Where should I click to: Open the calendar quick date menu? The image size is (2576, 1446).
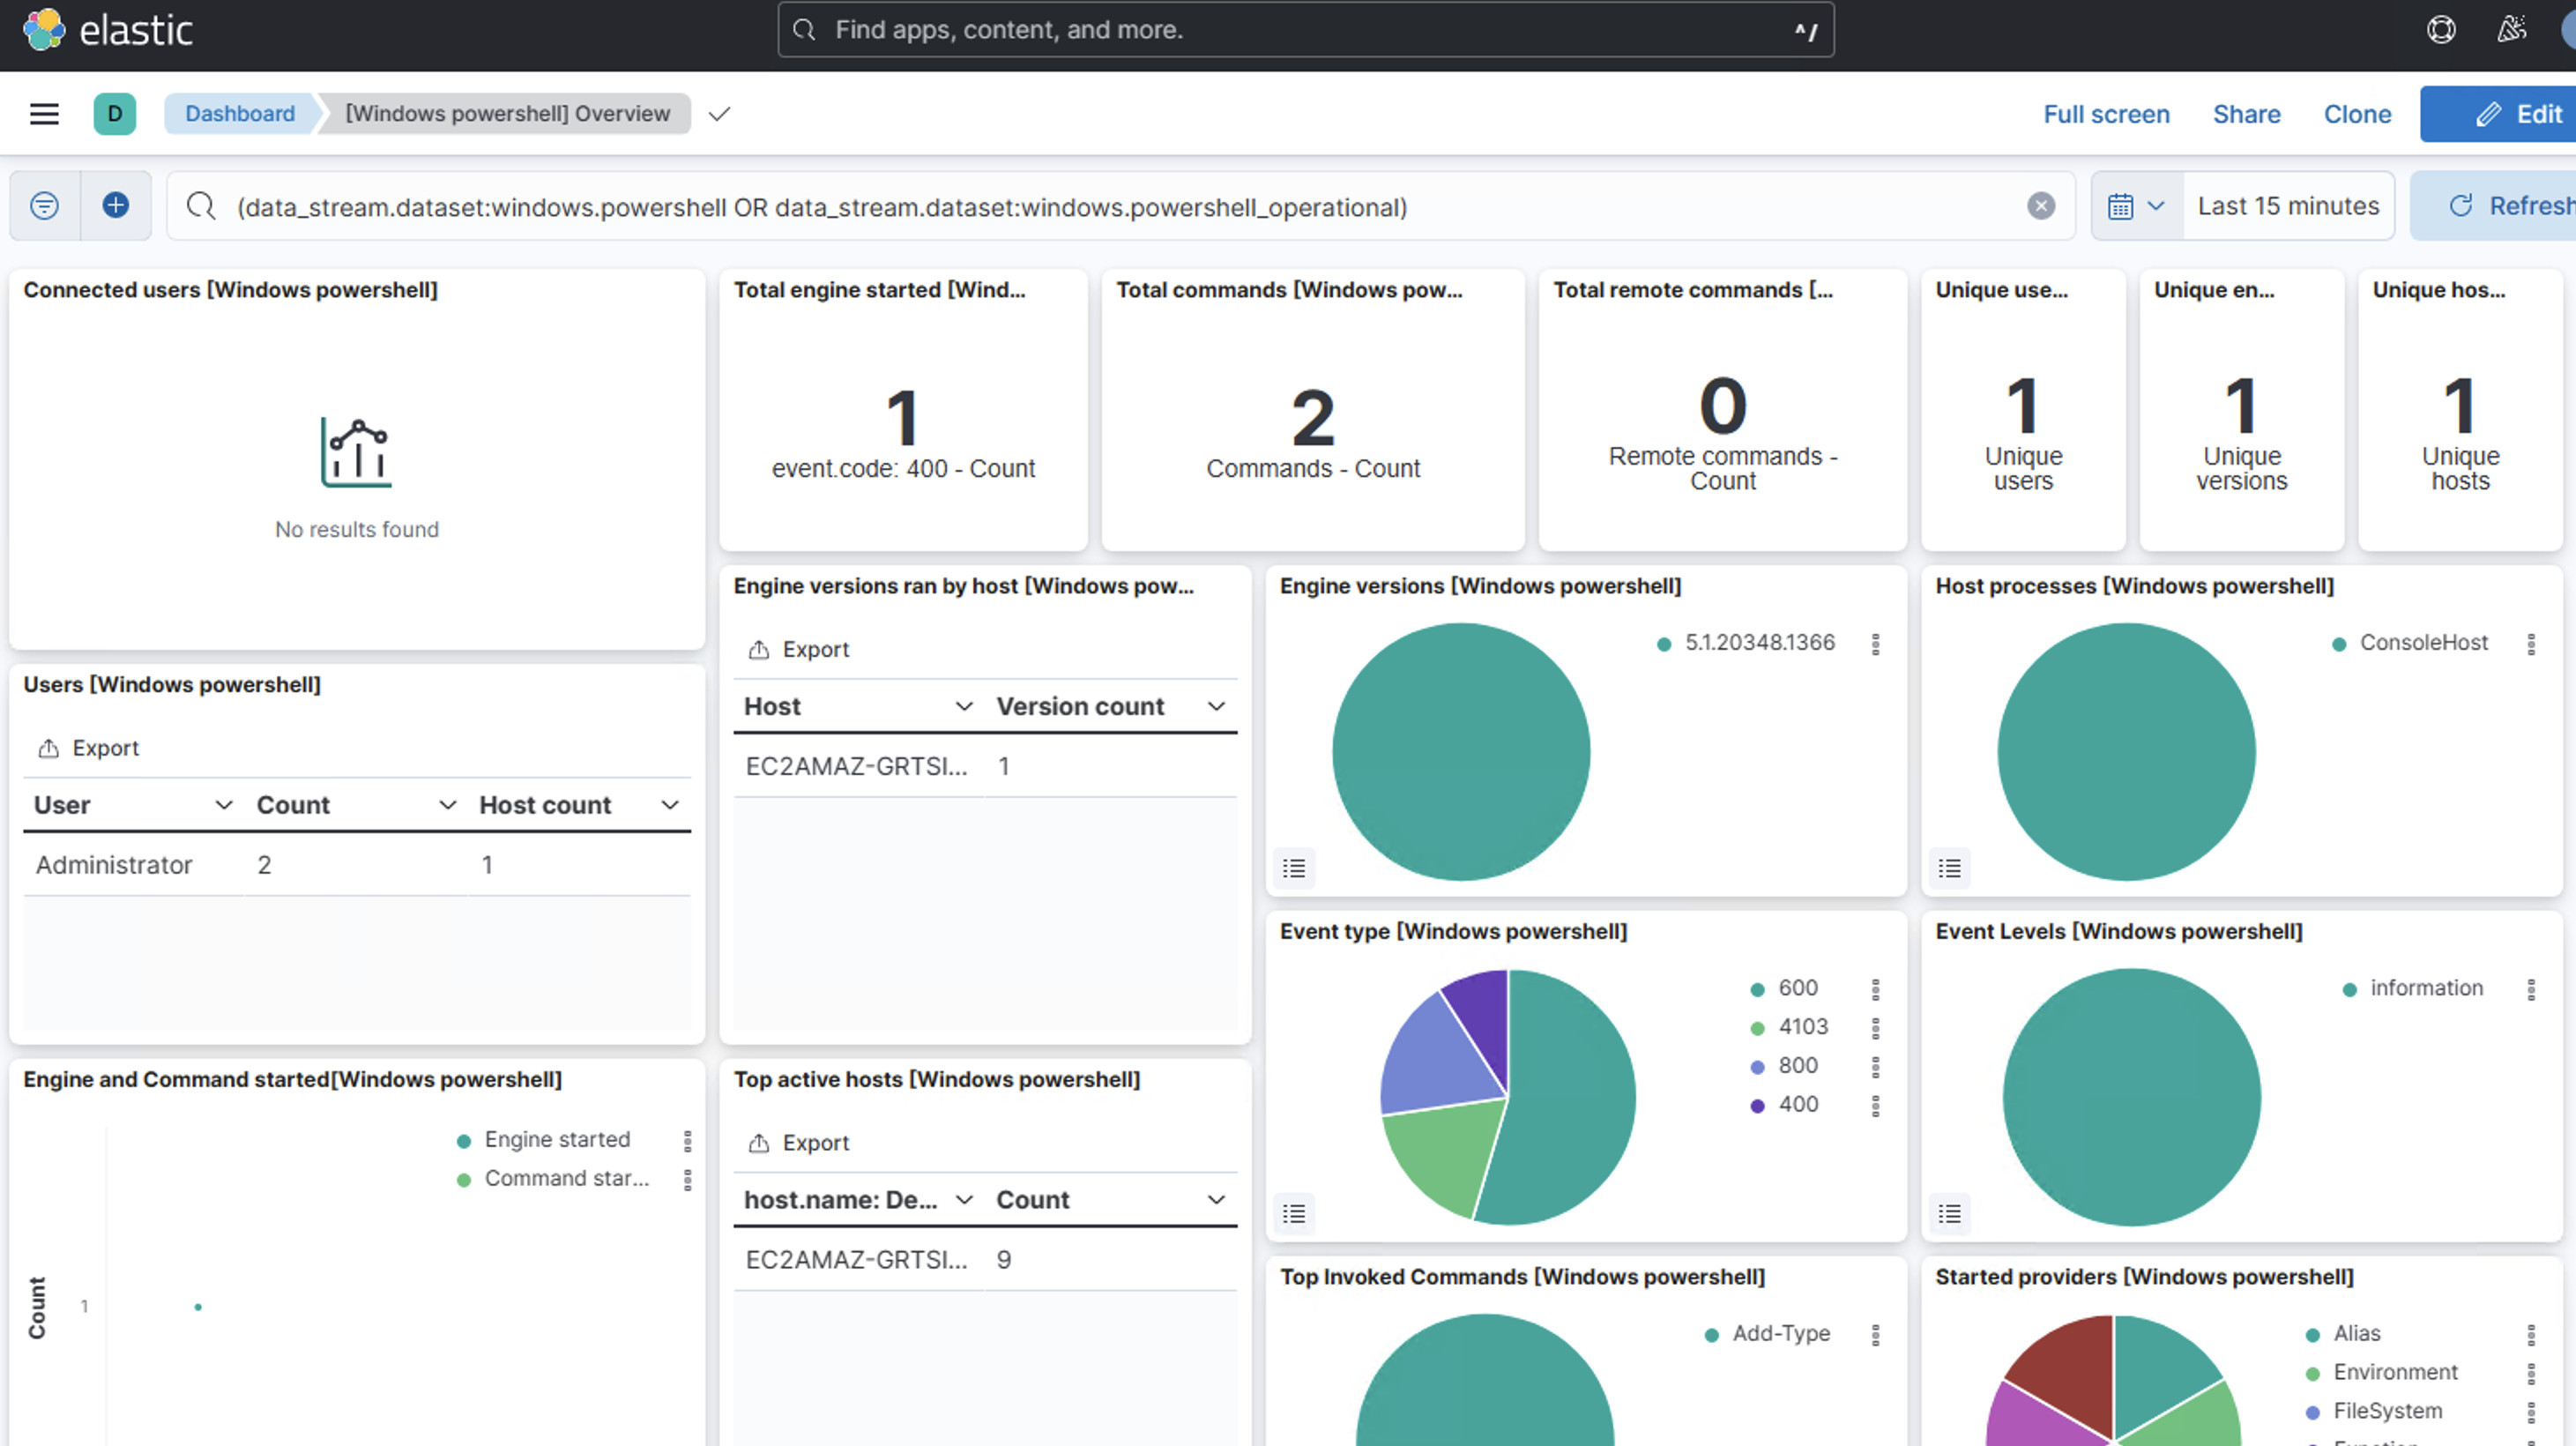pos(2135,206)
